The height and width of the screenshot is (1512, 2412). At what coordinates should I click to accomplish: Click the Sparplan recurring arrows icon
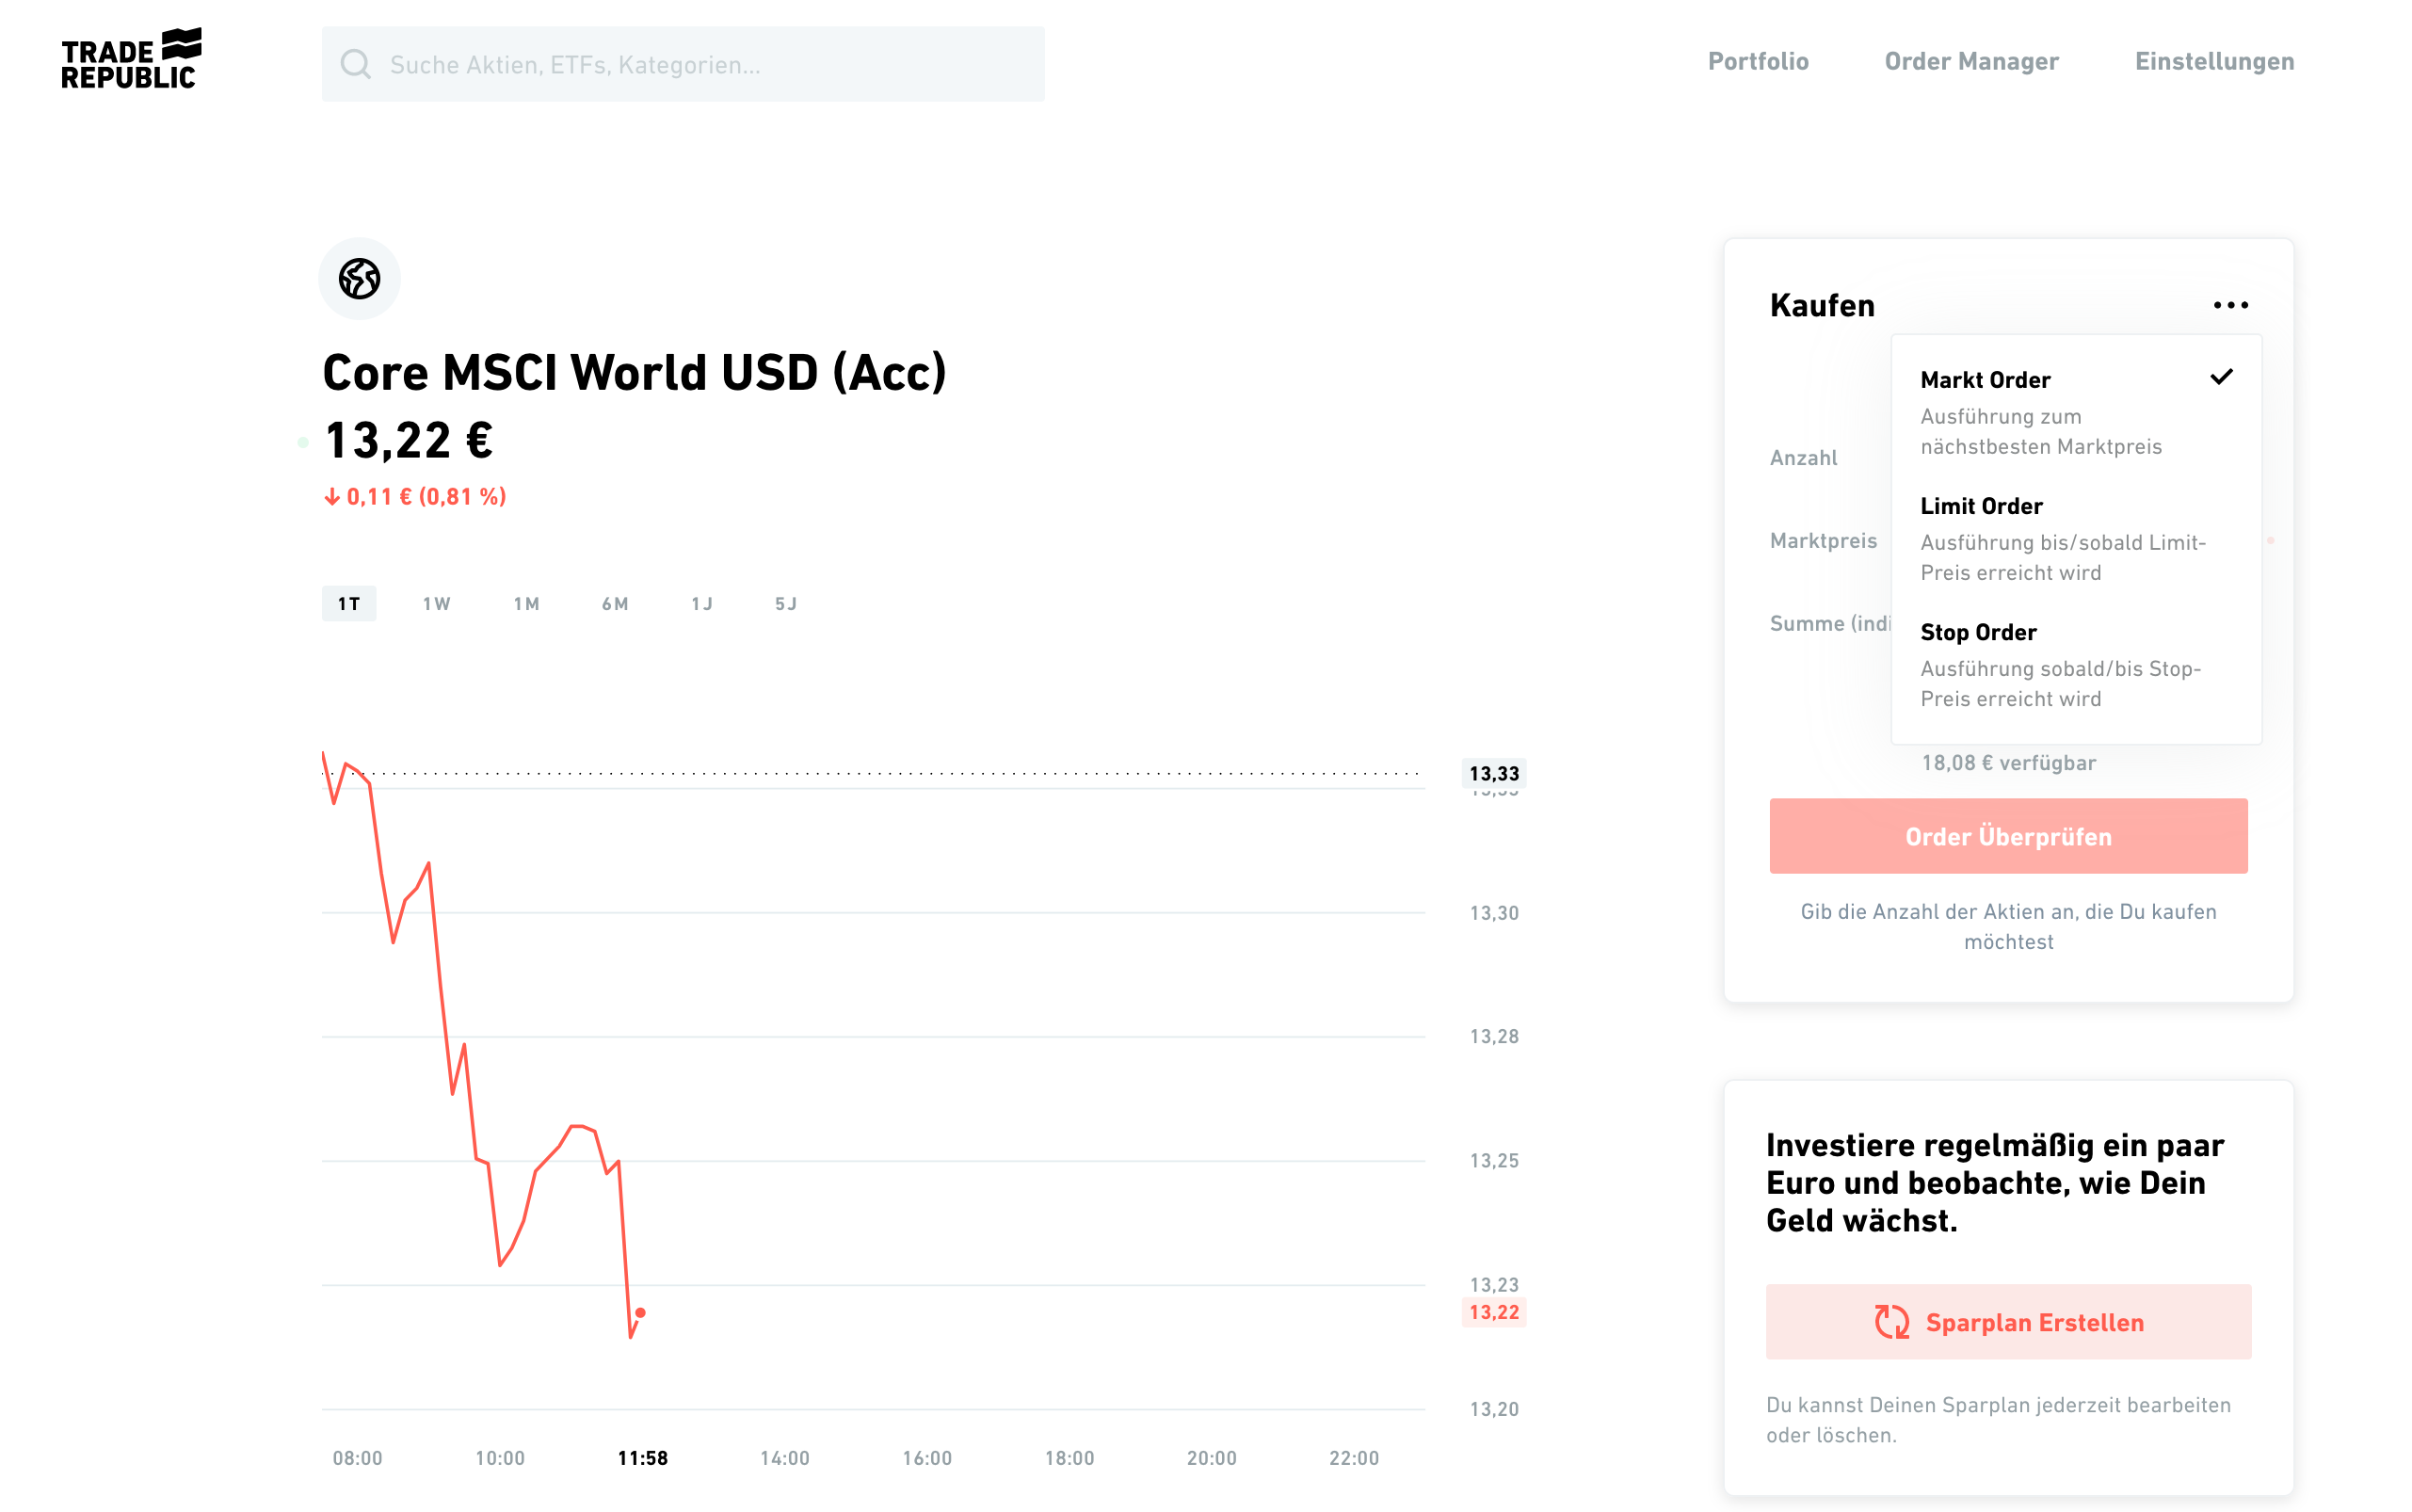click(1891, 1322)
